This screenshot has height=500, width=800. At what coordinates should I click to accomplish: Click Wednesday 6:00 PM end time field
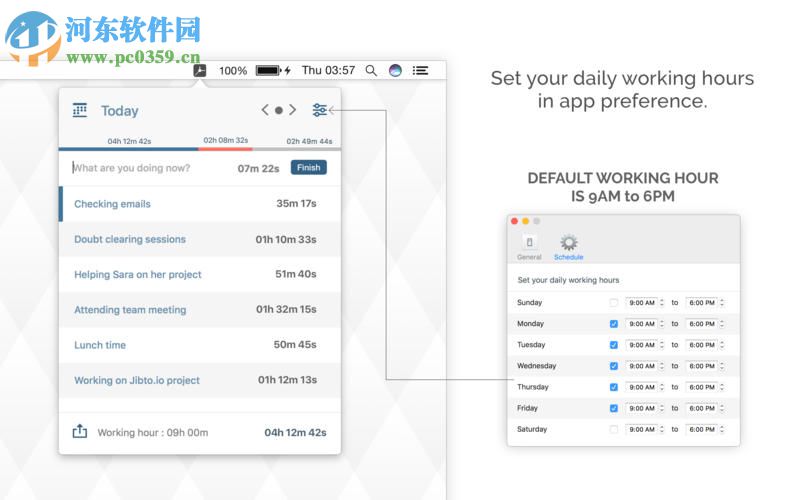click(x=702, y=366)
